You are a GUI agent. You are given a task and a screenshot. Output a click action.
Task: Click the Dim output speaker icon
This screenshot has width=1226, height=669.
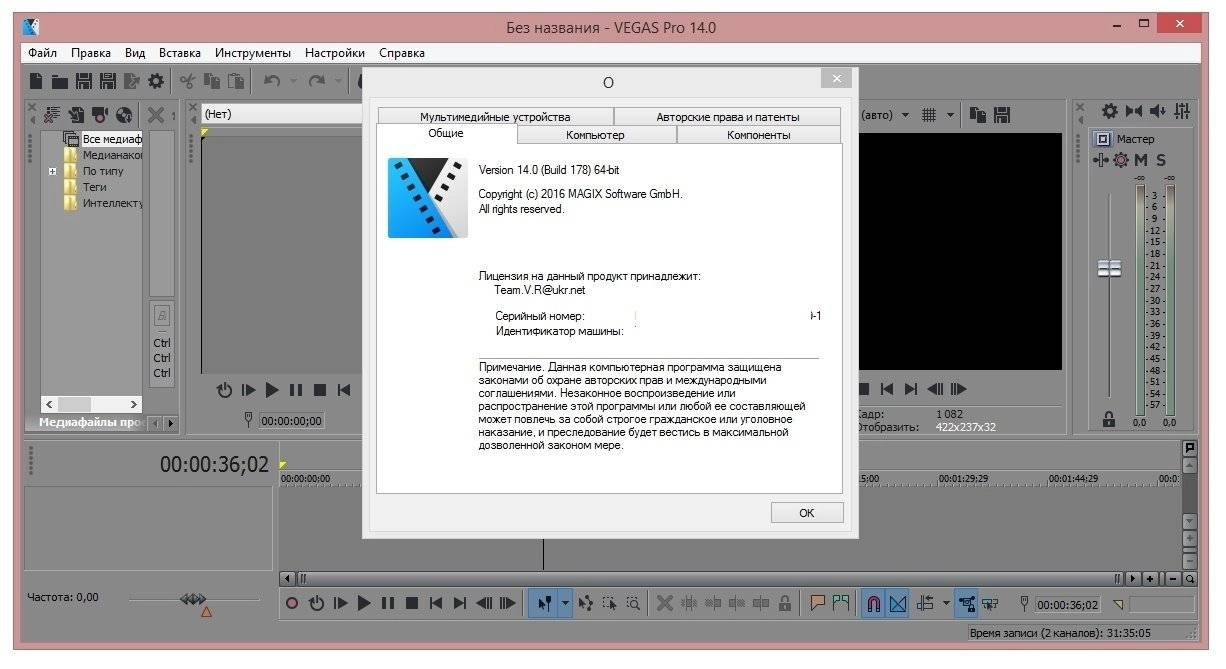pyautogui.click(x=1157, y=111)
